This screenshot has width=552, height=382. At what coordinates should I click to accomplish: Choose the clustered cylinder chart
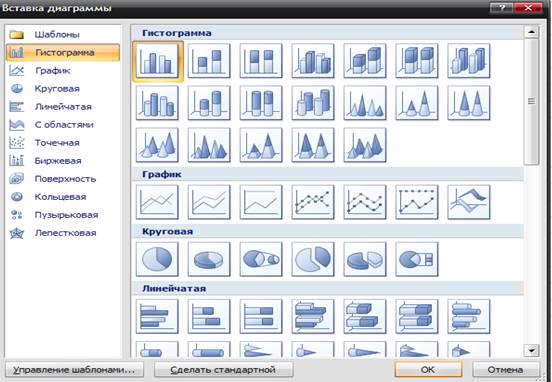pos(157,103)
